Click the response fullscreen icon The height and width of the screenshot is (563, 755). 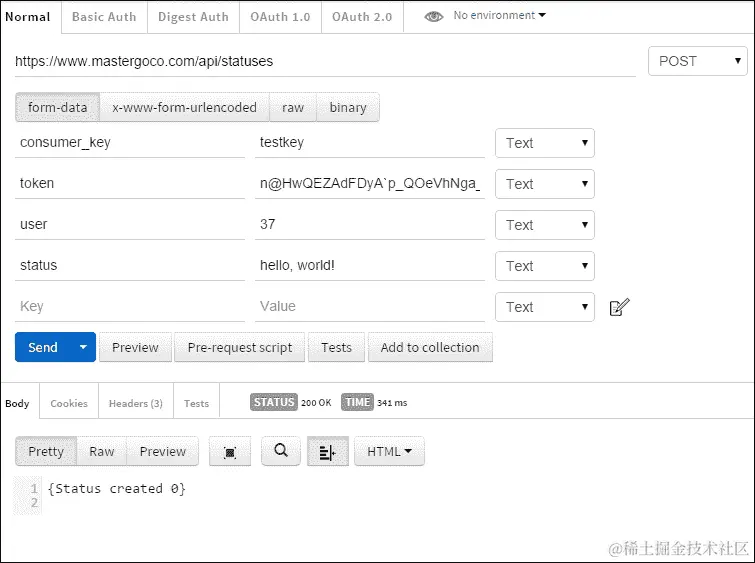230,451
